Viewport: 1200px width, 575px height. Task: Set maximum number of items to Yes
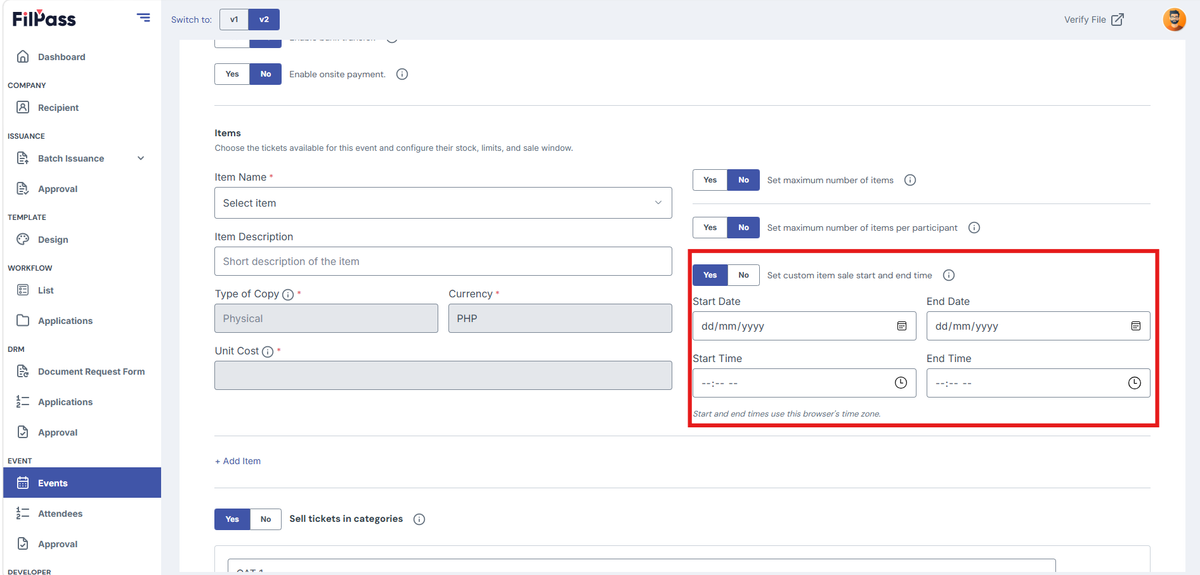coord(710,180)
